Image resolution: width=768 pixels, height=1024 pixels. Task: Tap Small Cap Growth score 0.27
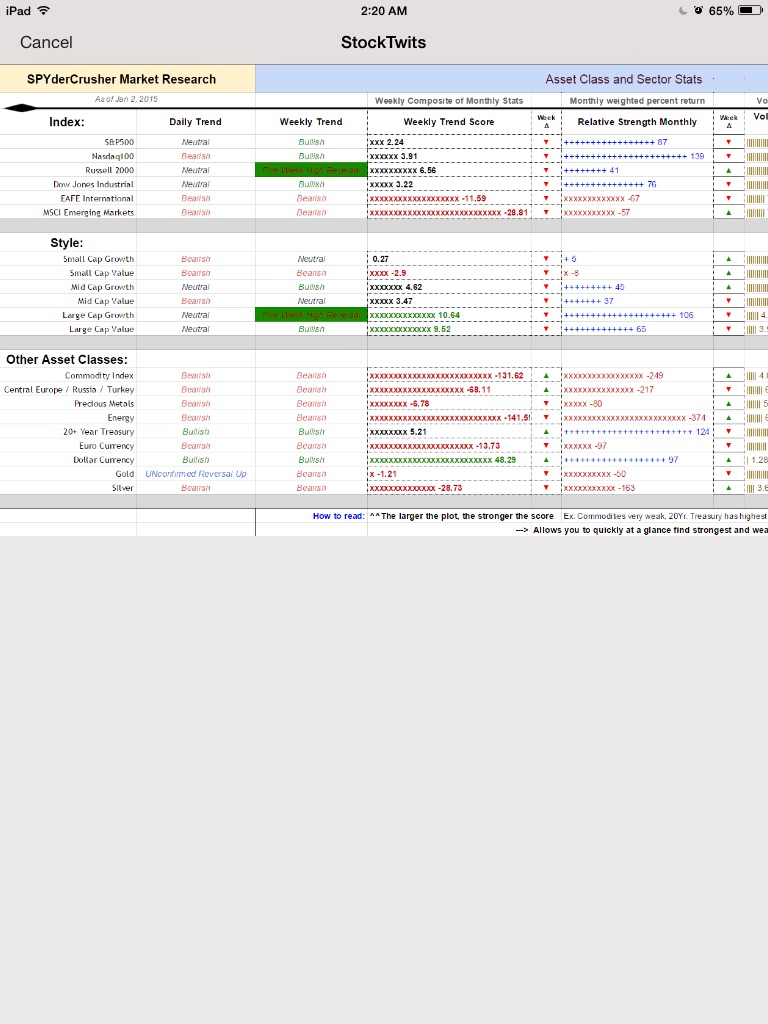point(381,259)
